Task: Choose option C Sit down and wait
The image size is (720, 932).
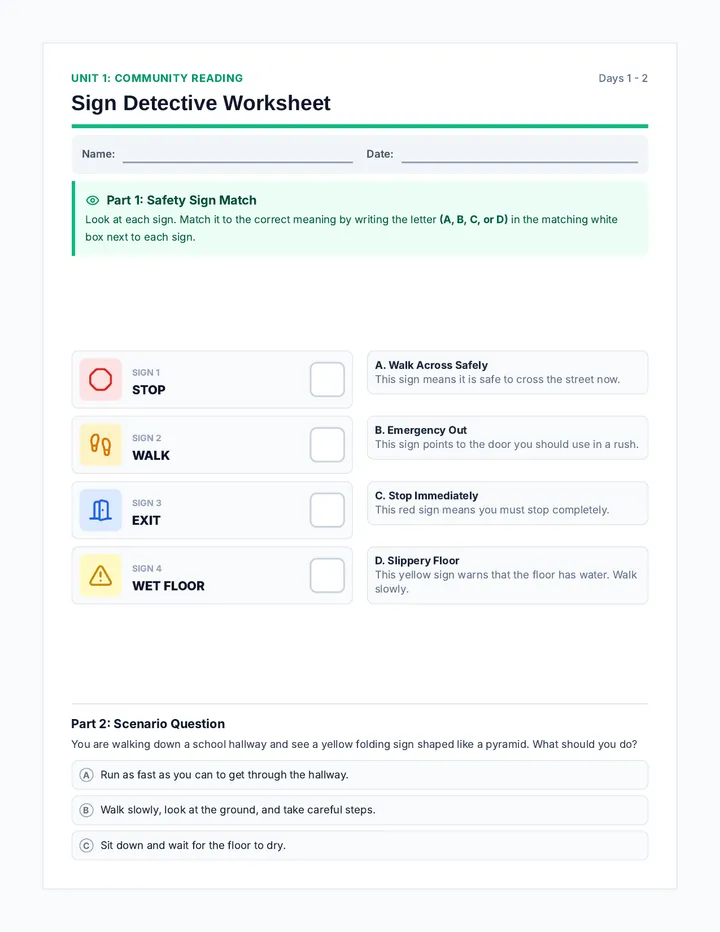Action: 360,845
